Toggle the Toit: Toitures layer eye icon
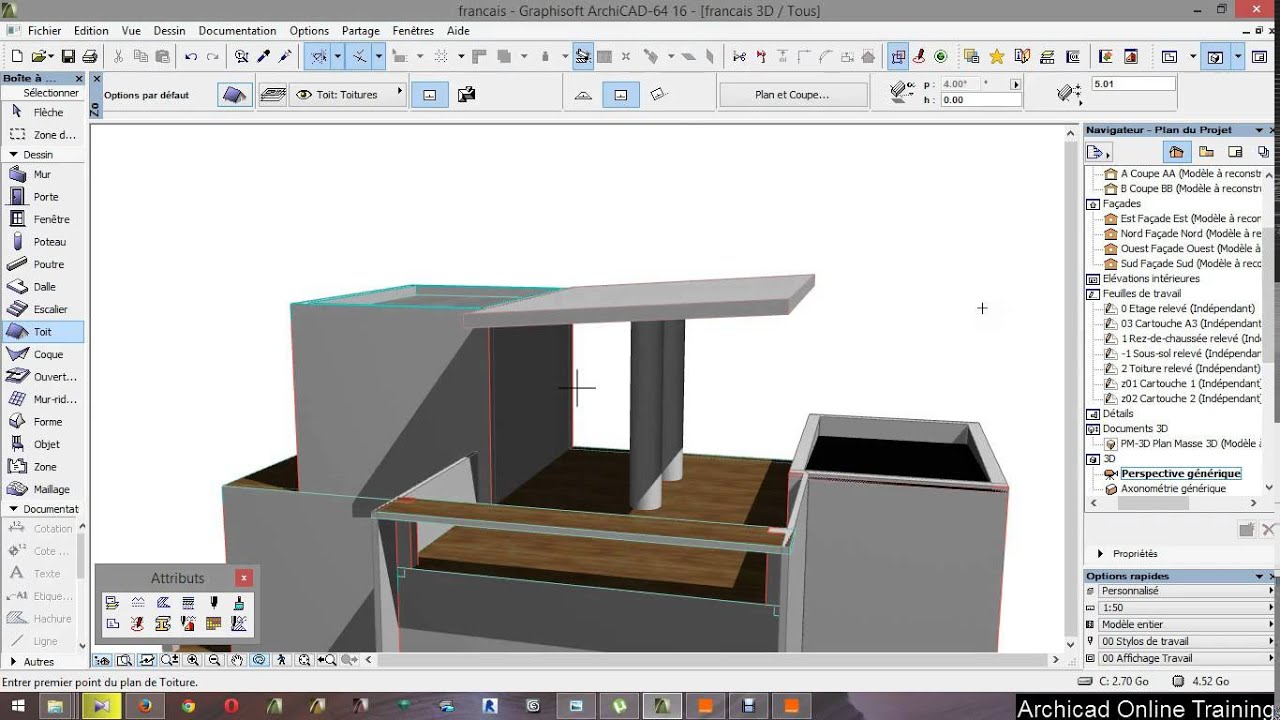This screenshot has height=720, width=1280. click(x=304, y=95)
